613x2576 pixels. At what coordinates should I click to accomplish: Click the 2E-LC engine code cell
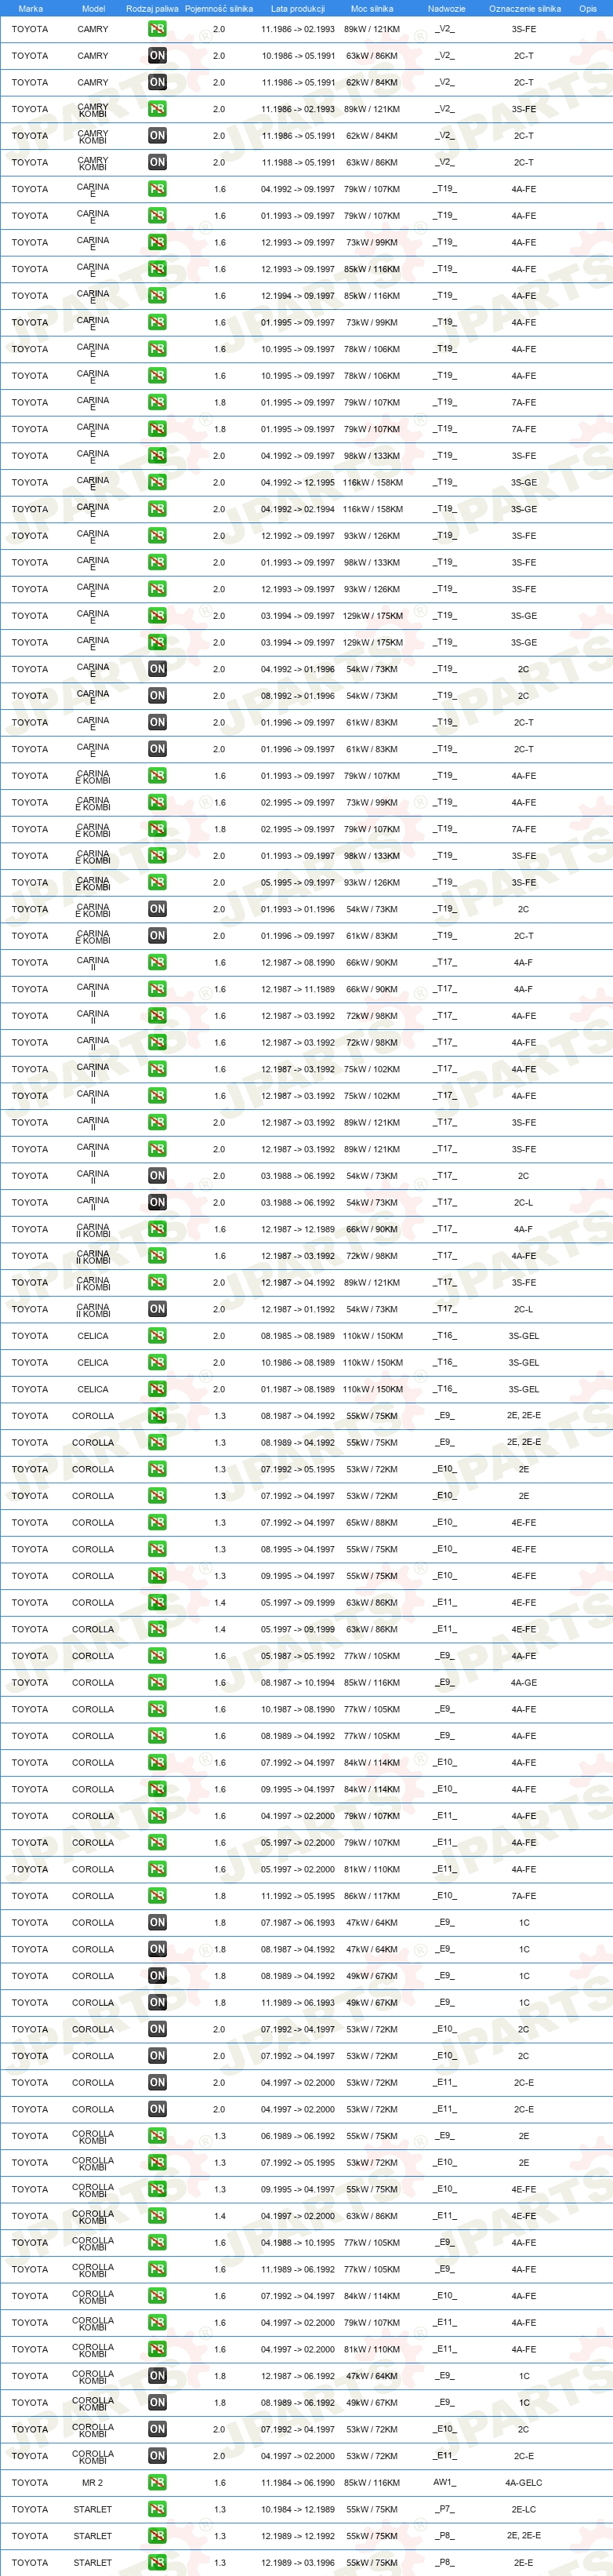pyautogui.click(x=524, y=2510)
